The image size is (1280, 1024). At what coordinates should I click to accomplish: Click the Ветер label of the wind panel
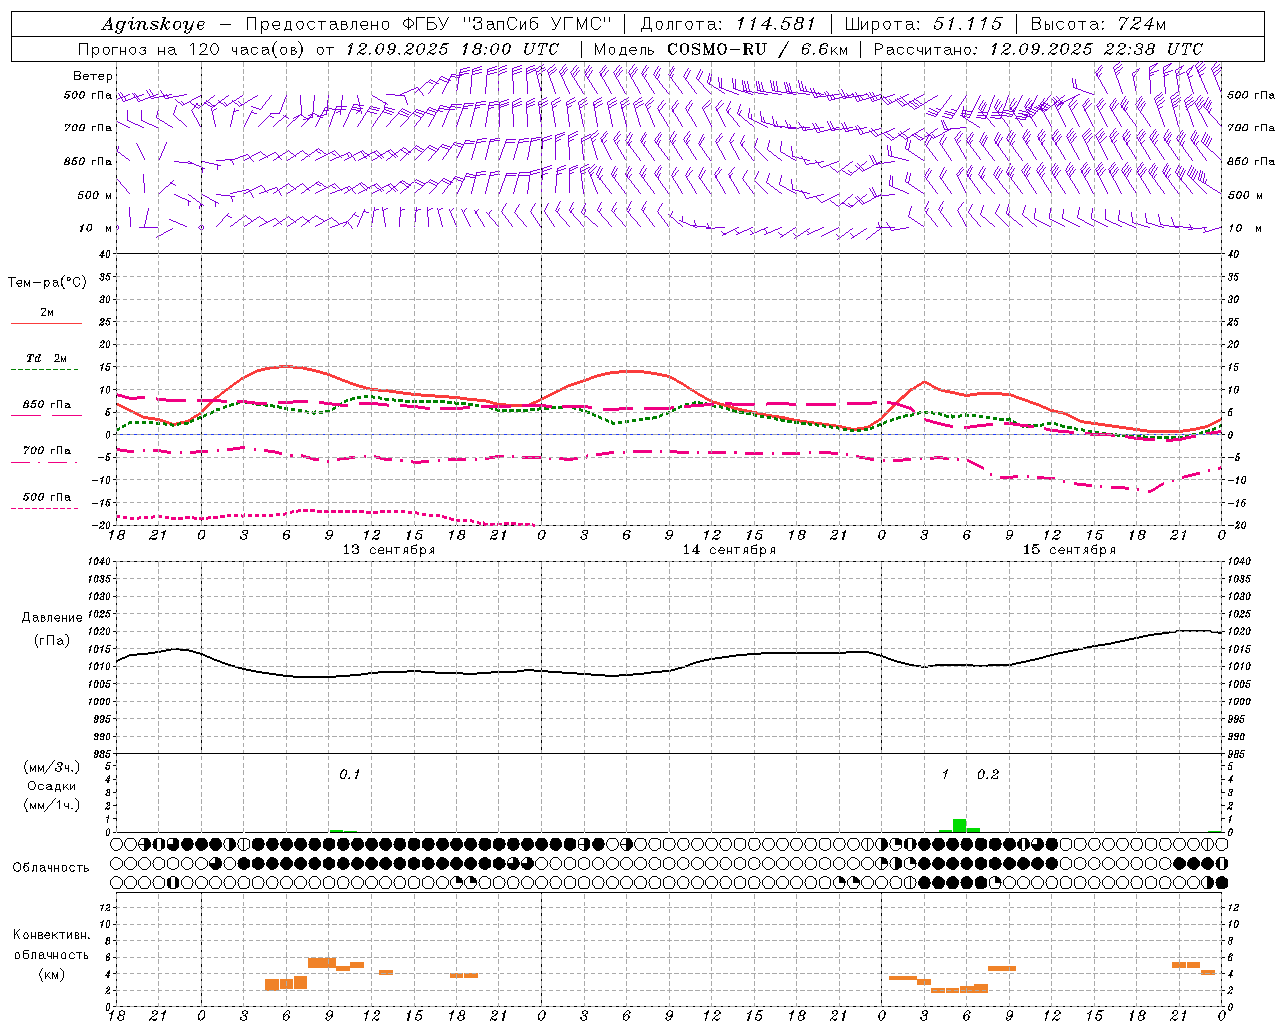click(x=92, y=76)
